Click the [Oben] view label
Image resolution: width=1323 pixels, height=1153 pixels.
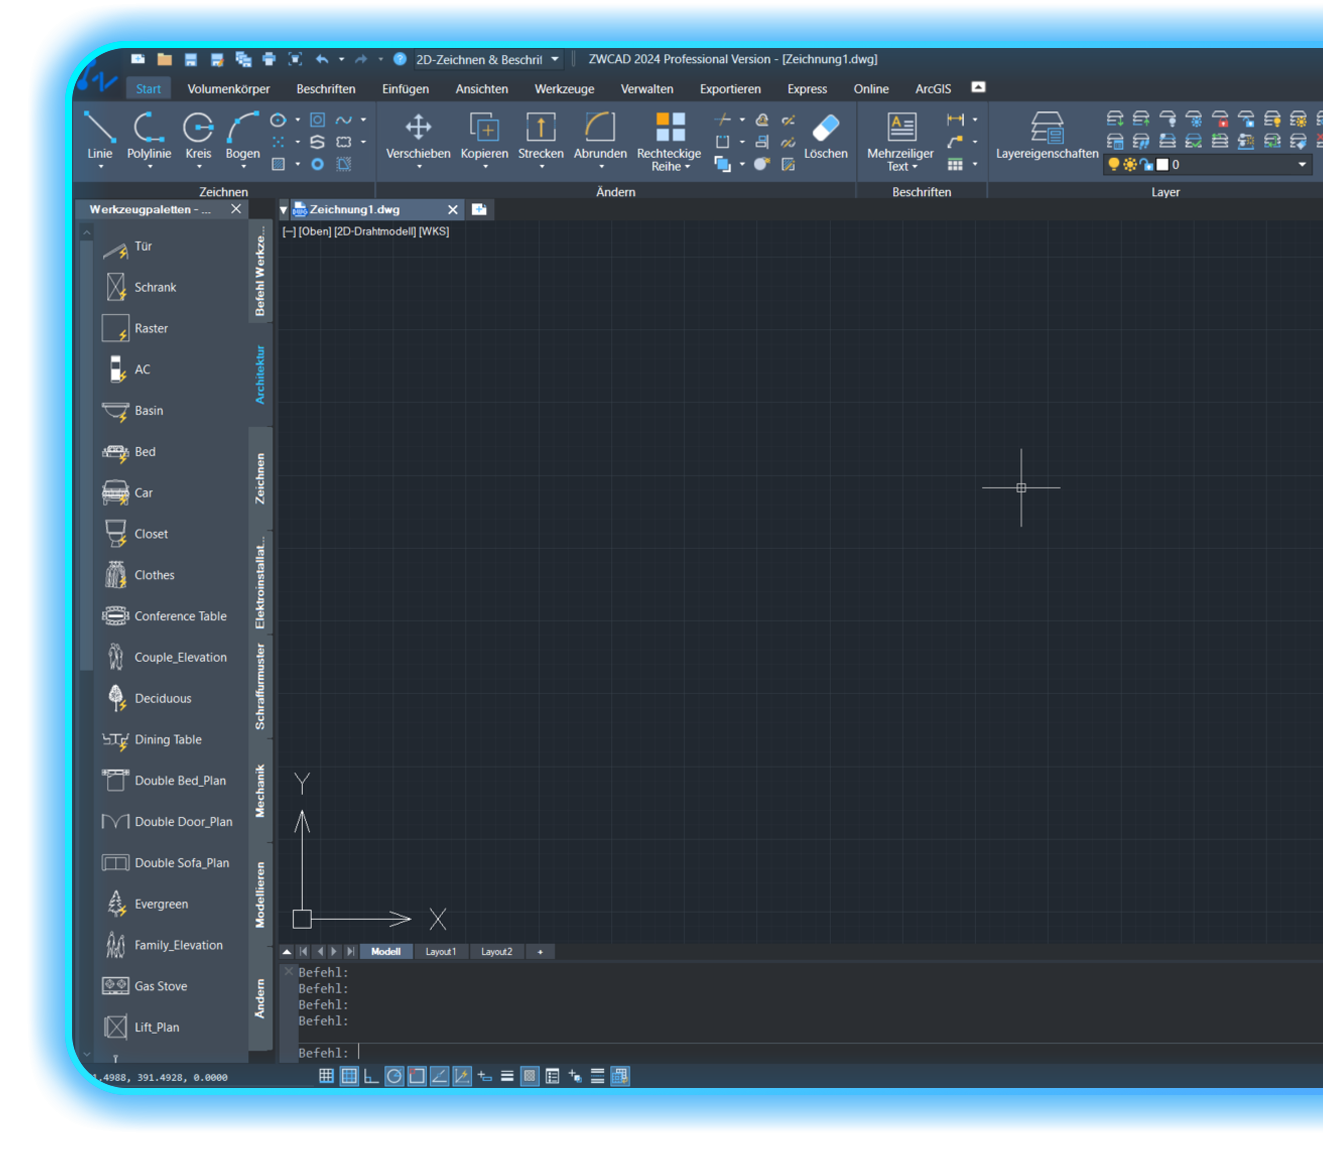tap(315, 231)
